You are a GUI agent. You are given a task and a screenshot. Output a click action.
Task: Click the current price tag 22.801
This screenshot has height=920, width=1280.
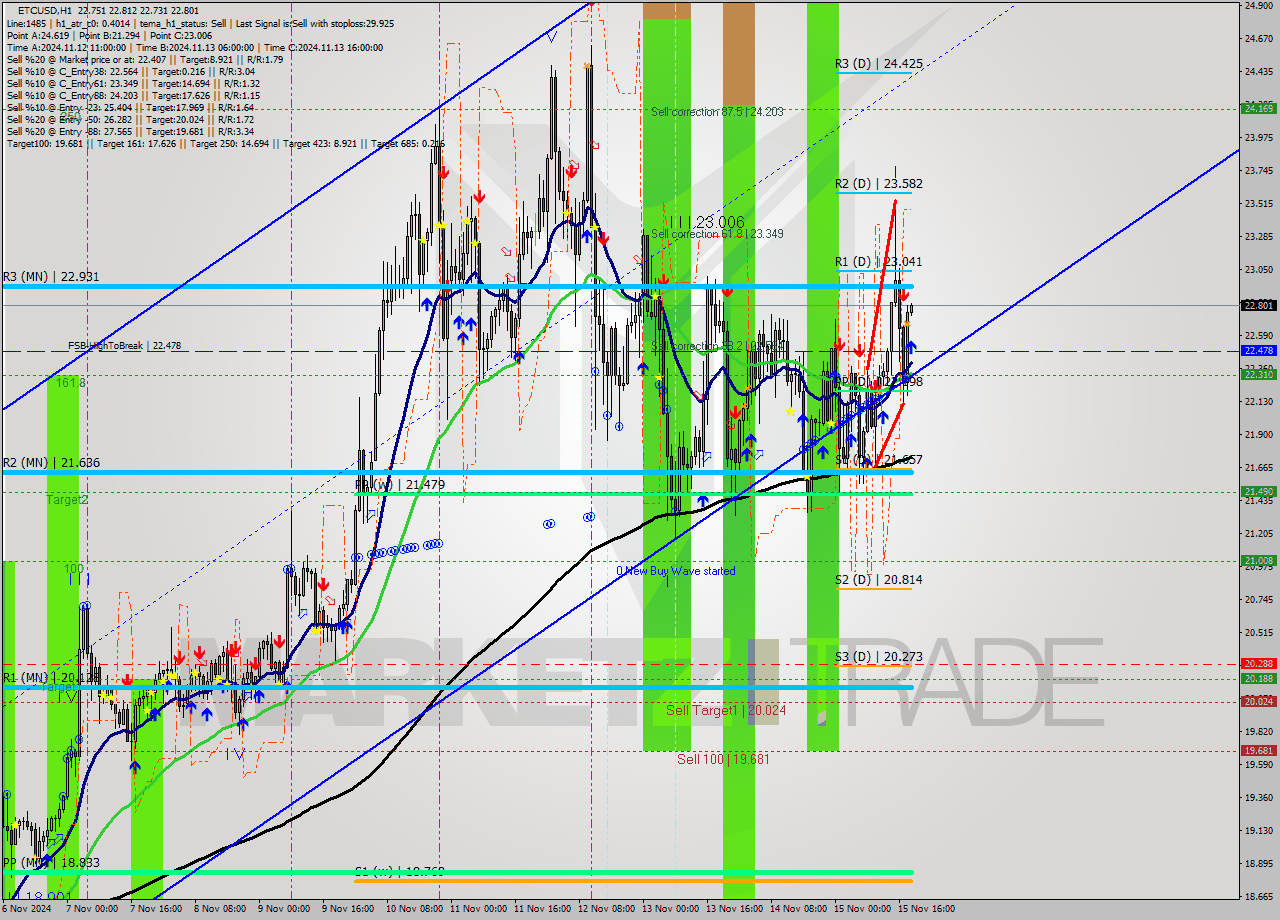[1257, 305]
